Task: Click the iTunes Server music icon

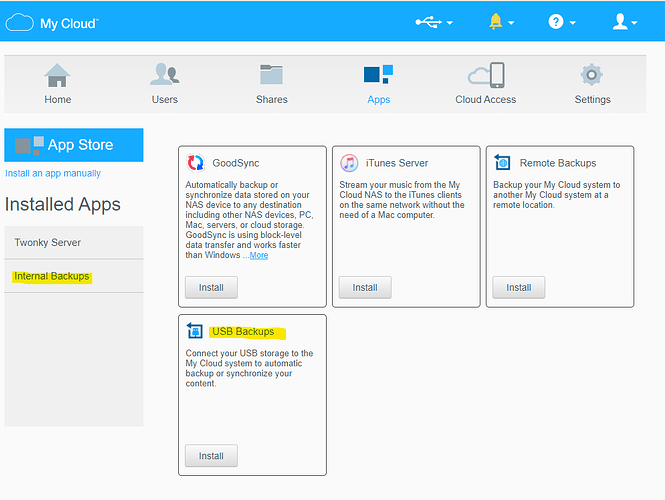Action: click(349, 163)
